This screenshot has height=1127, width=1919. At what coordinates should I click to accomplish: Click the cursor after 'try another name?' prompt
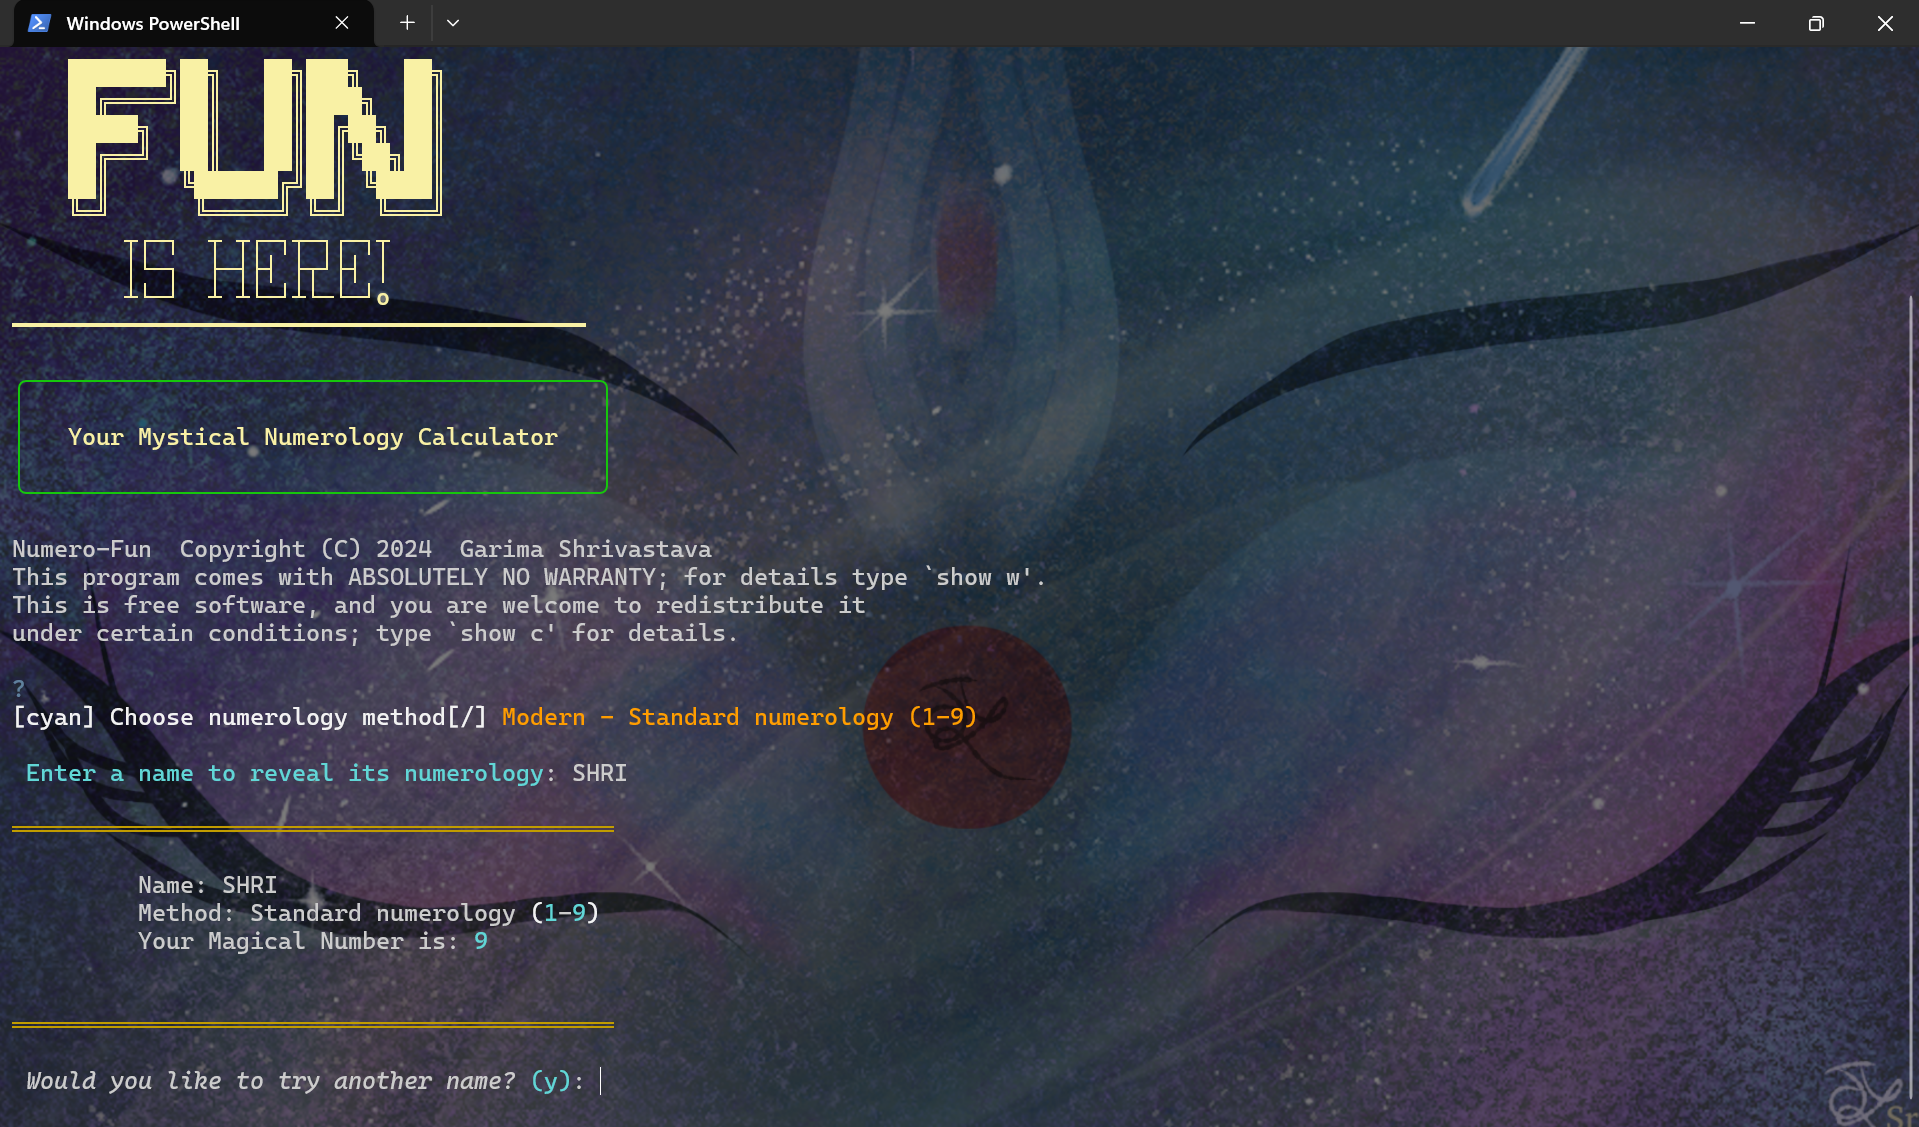tap(601, 1081)
